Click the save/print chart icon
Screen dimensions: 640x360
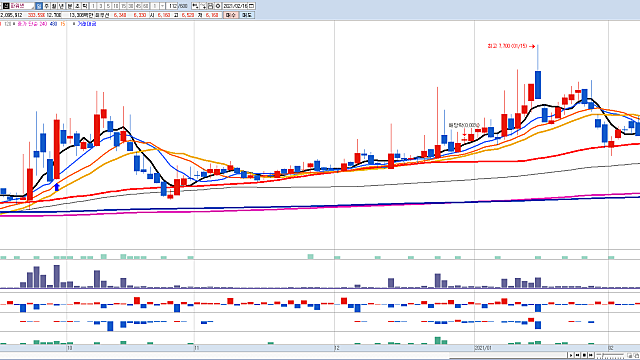coord(210,6)
